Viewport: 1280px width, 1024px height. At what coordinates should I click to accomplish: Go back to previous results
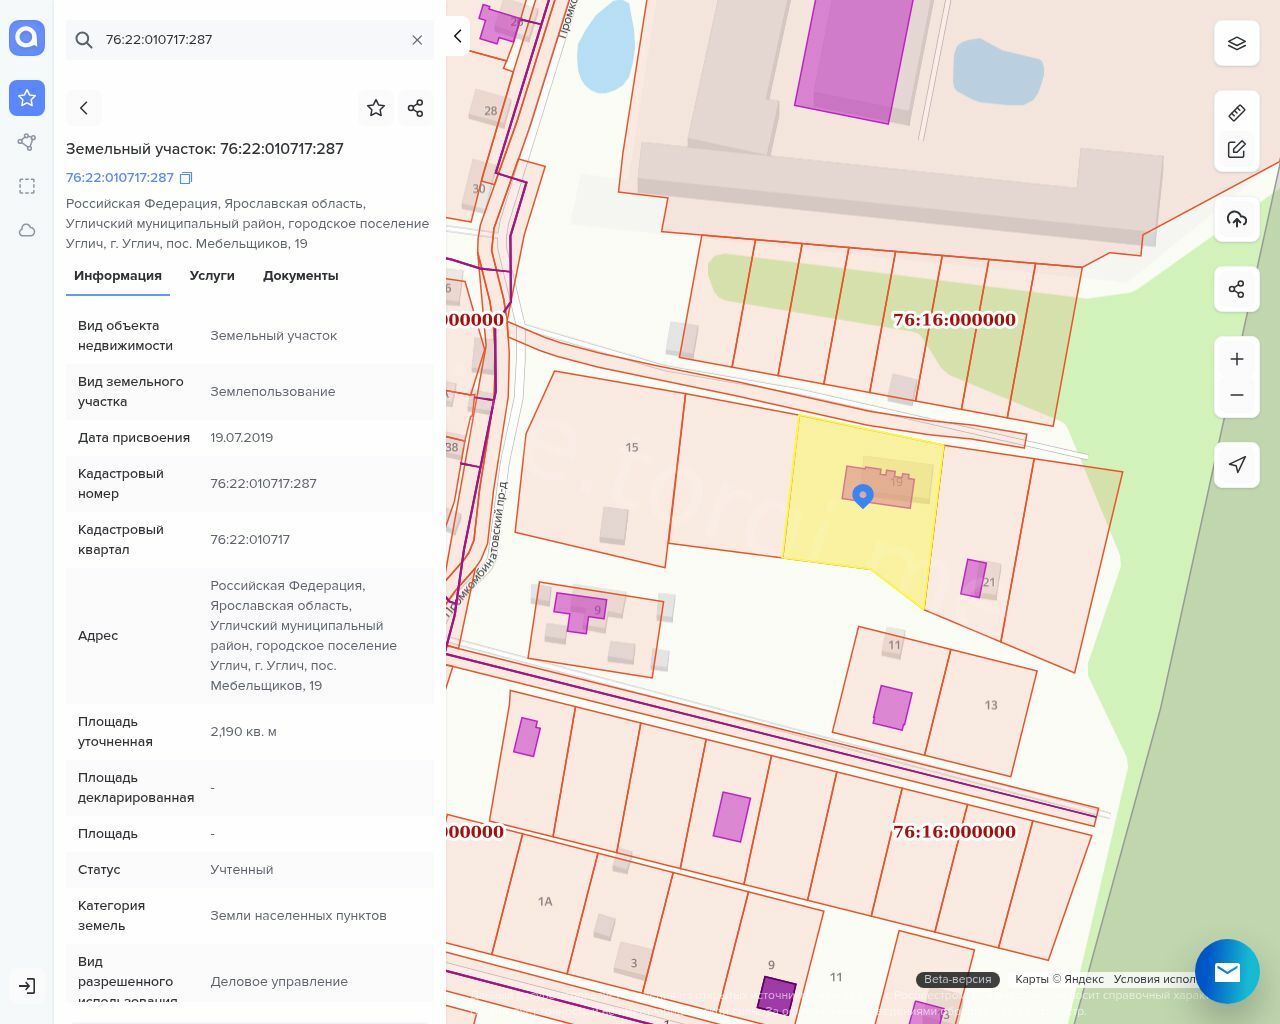click(x=84, y=108)
